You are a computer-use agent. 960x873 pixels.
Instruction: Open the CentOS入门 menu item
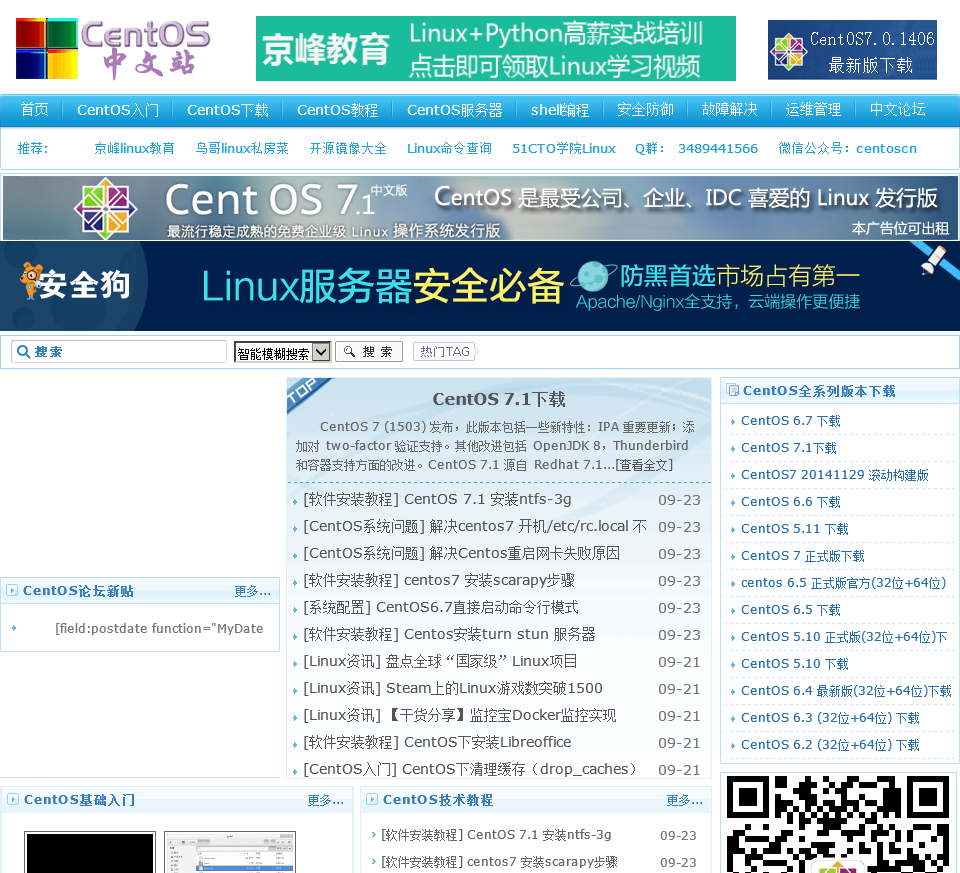(x=118, y=110)
